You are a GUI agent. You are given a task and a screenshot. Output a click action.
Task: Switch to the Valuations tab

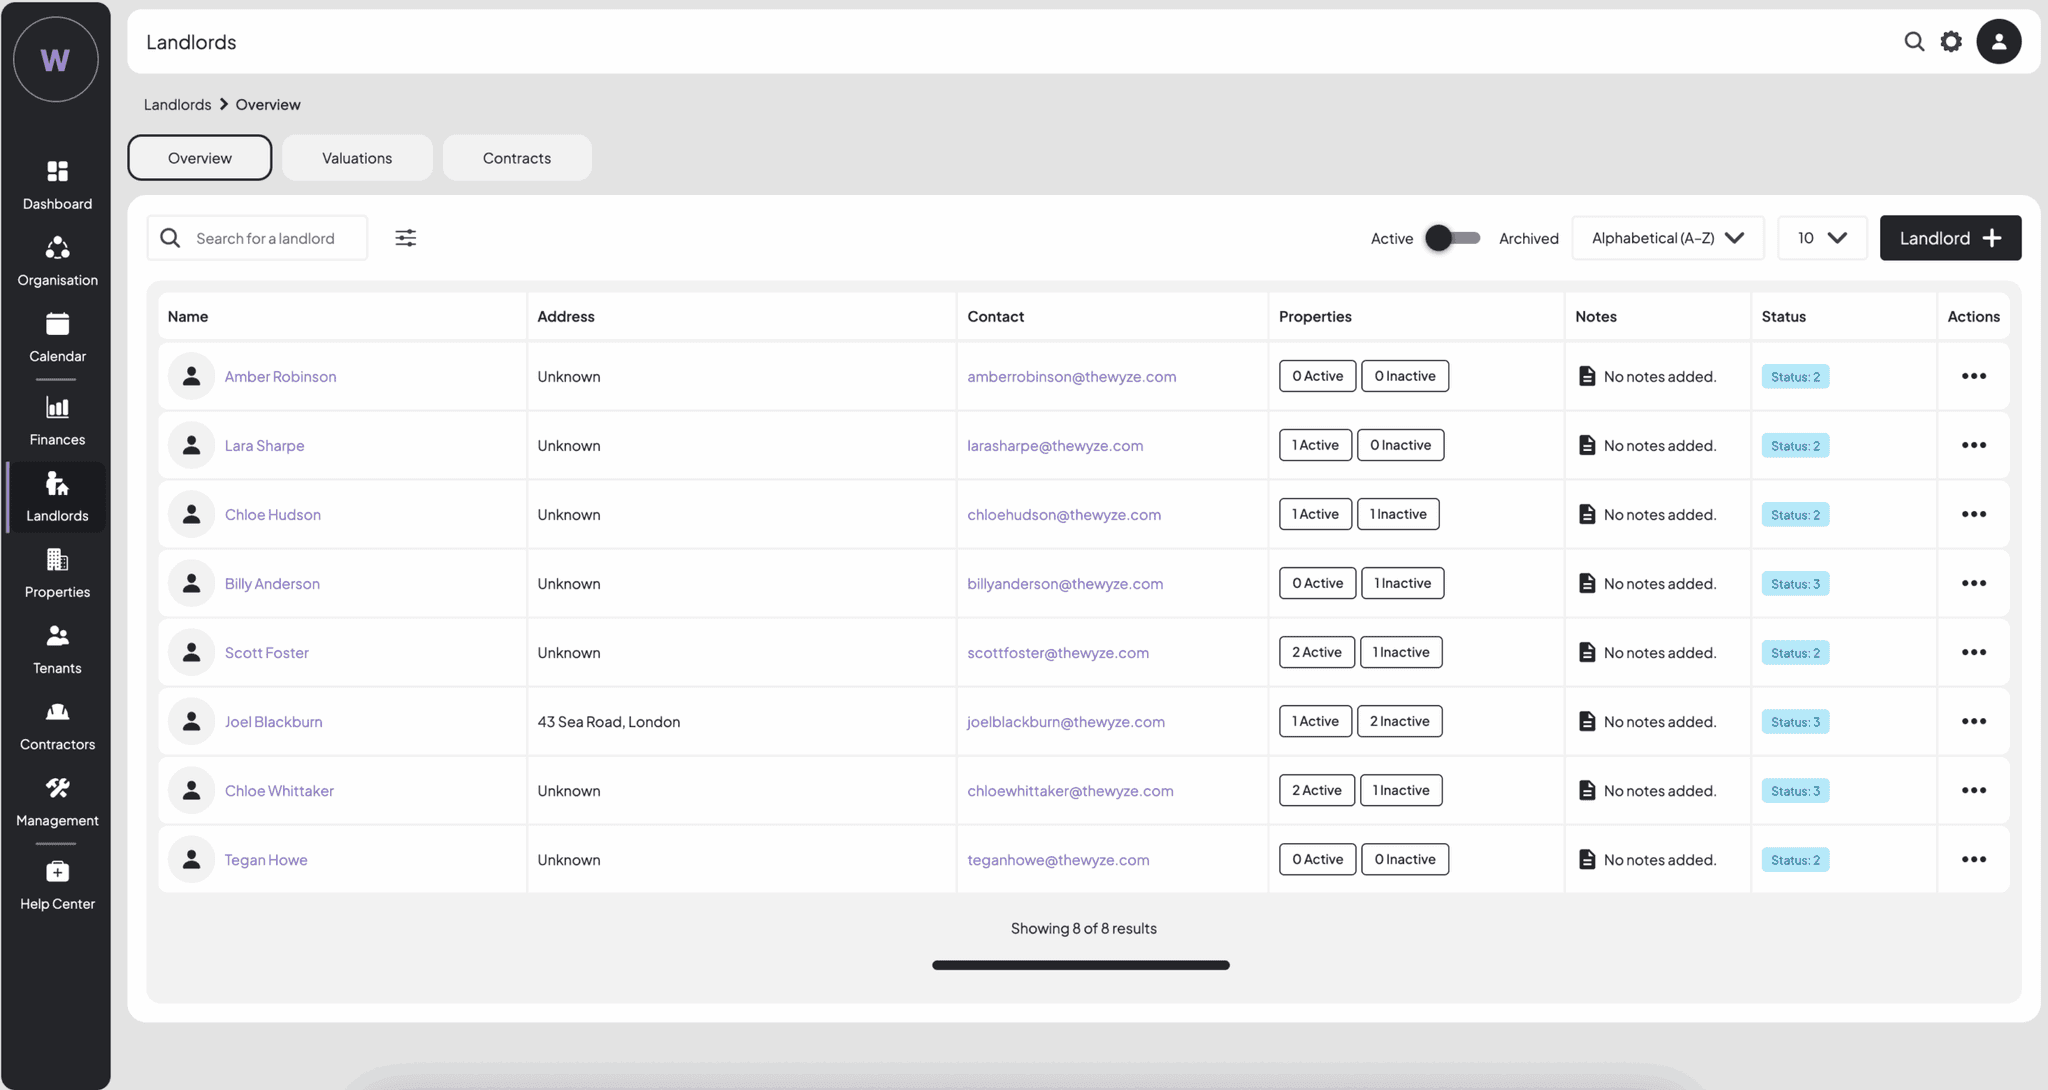point(357,158)
